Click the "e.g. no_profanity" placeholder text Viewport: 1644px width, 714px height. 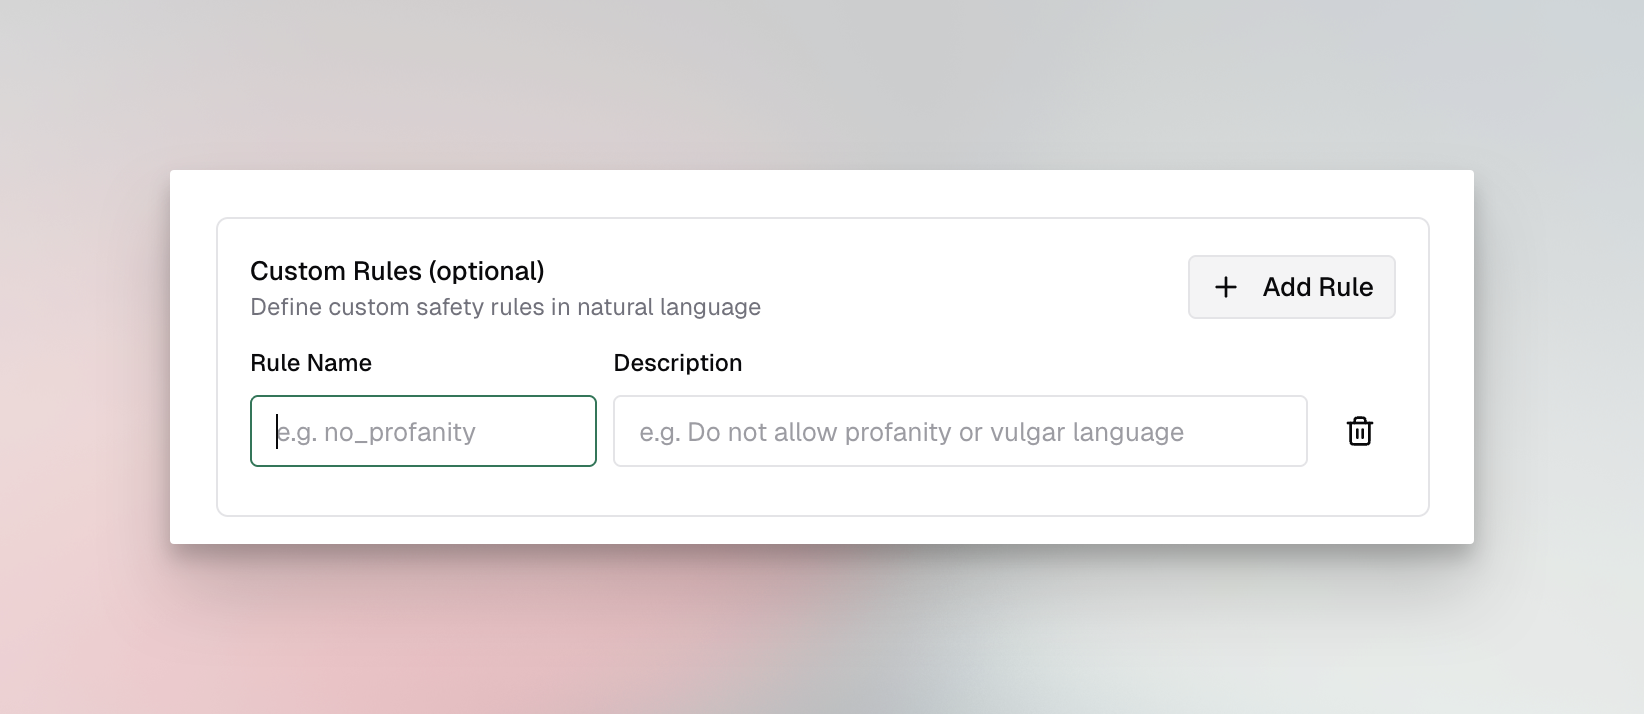point(376,432)
